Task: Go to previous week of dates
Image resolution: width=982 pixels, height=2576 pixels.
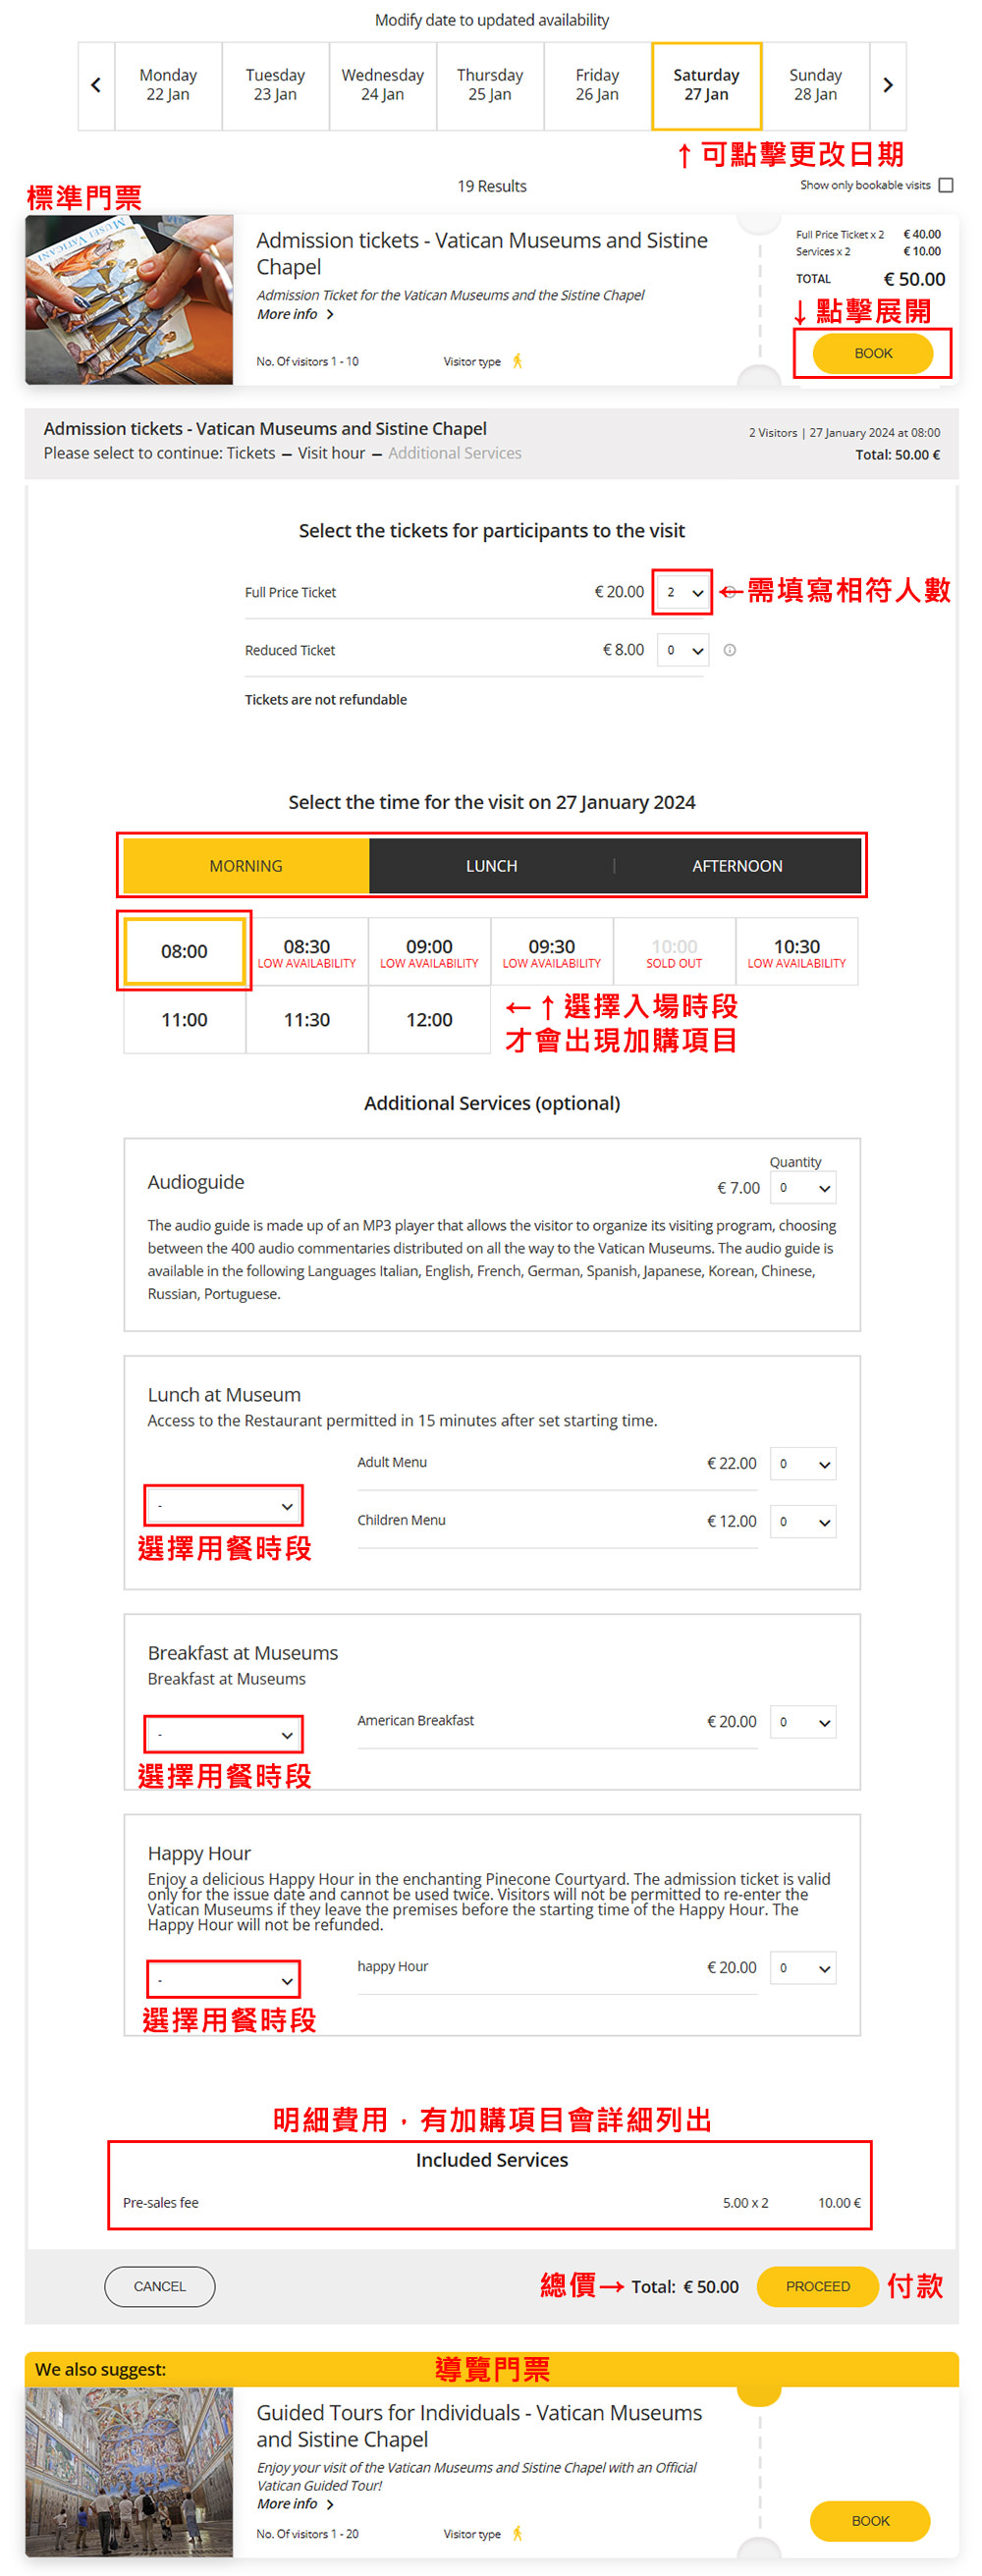Action: pyautogui.click(x=96, y=86)
